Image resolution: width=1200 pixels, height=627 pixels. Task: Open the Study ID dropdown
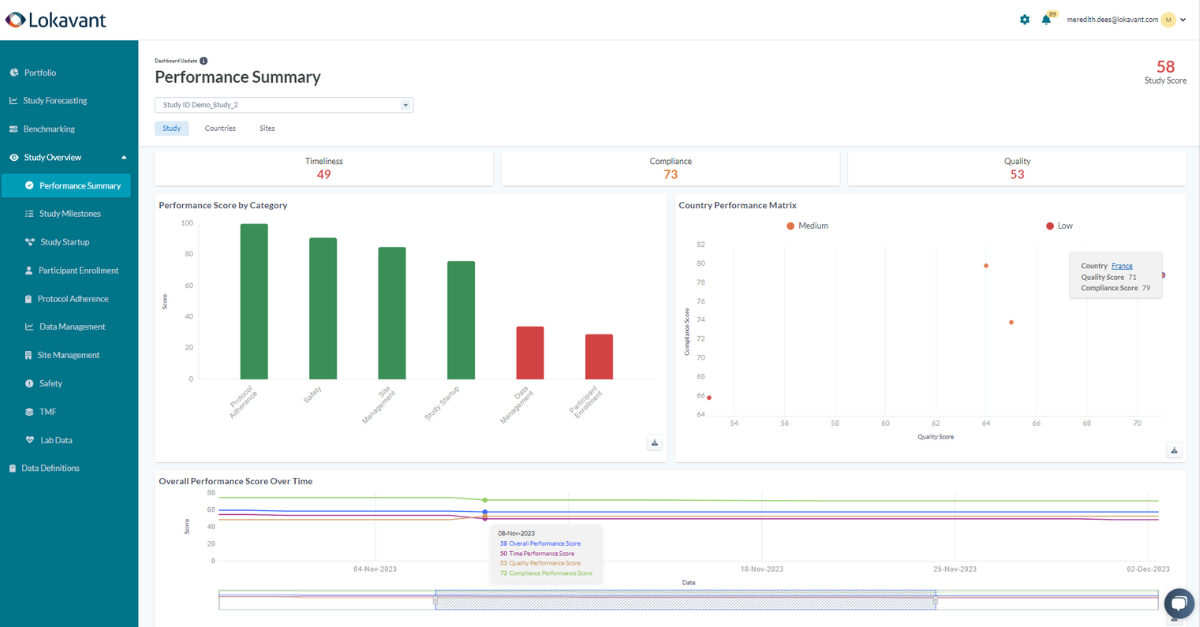tap(284, 105)
